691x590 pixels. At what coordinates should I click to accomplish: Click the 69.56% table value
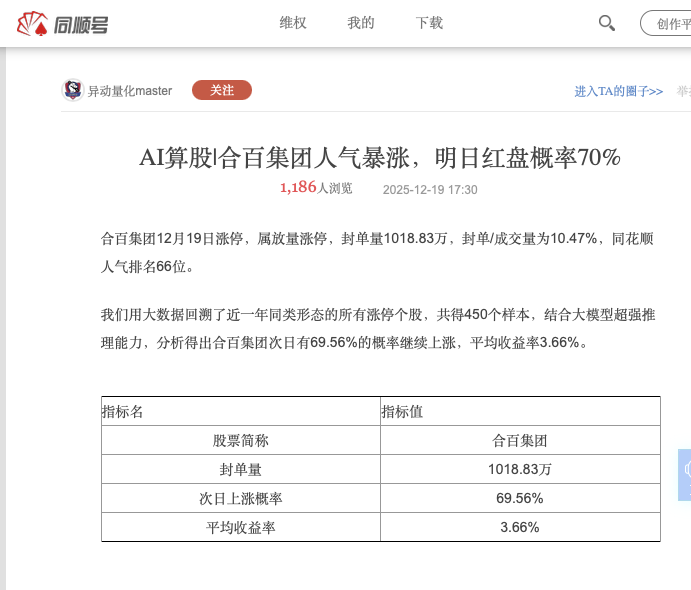(x=520, y=498)
